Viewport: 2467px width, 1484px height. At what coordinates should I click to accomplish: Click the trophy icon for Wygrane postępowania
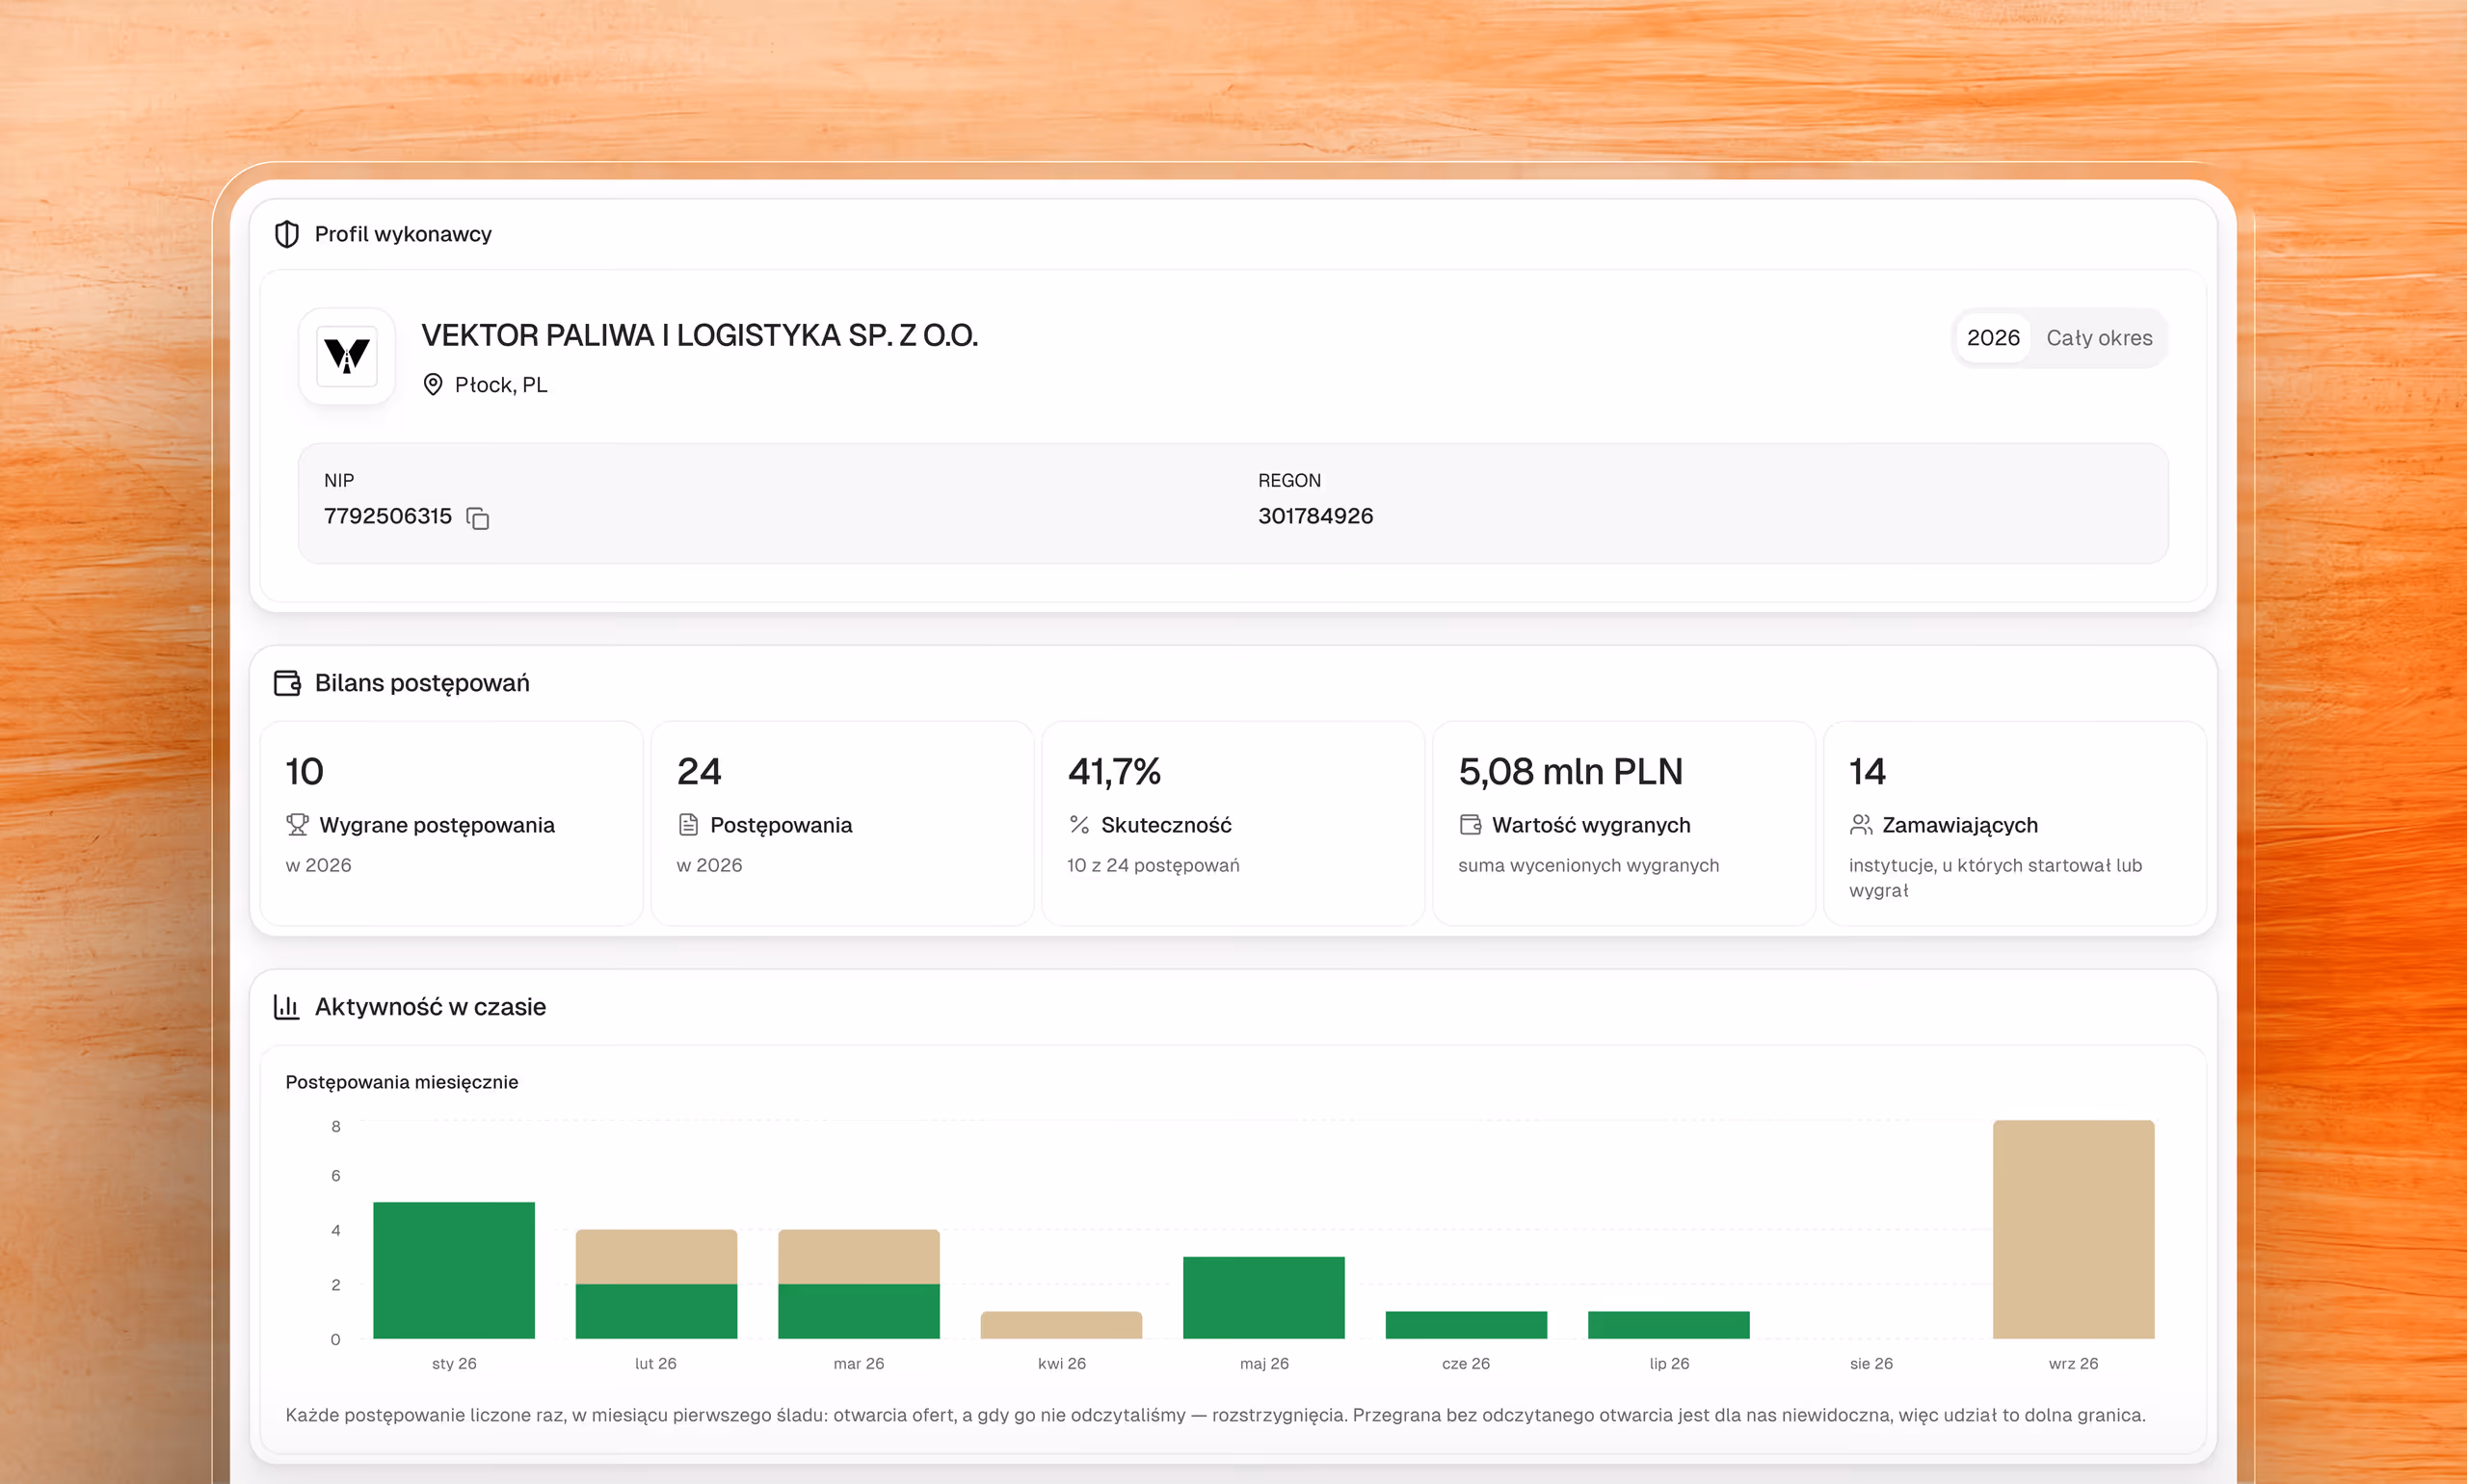(297, 825)
